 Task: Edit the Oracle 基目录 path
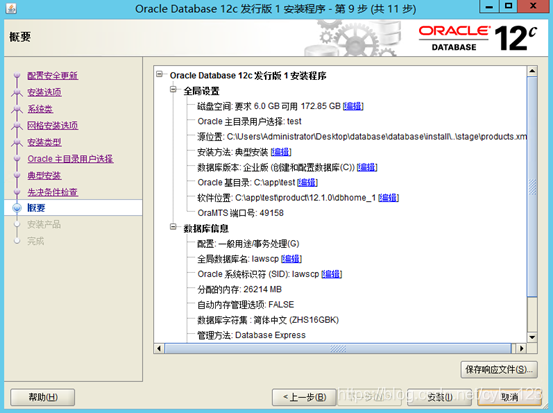[308, 182]
